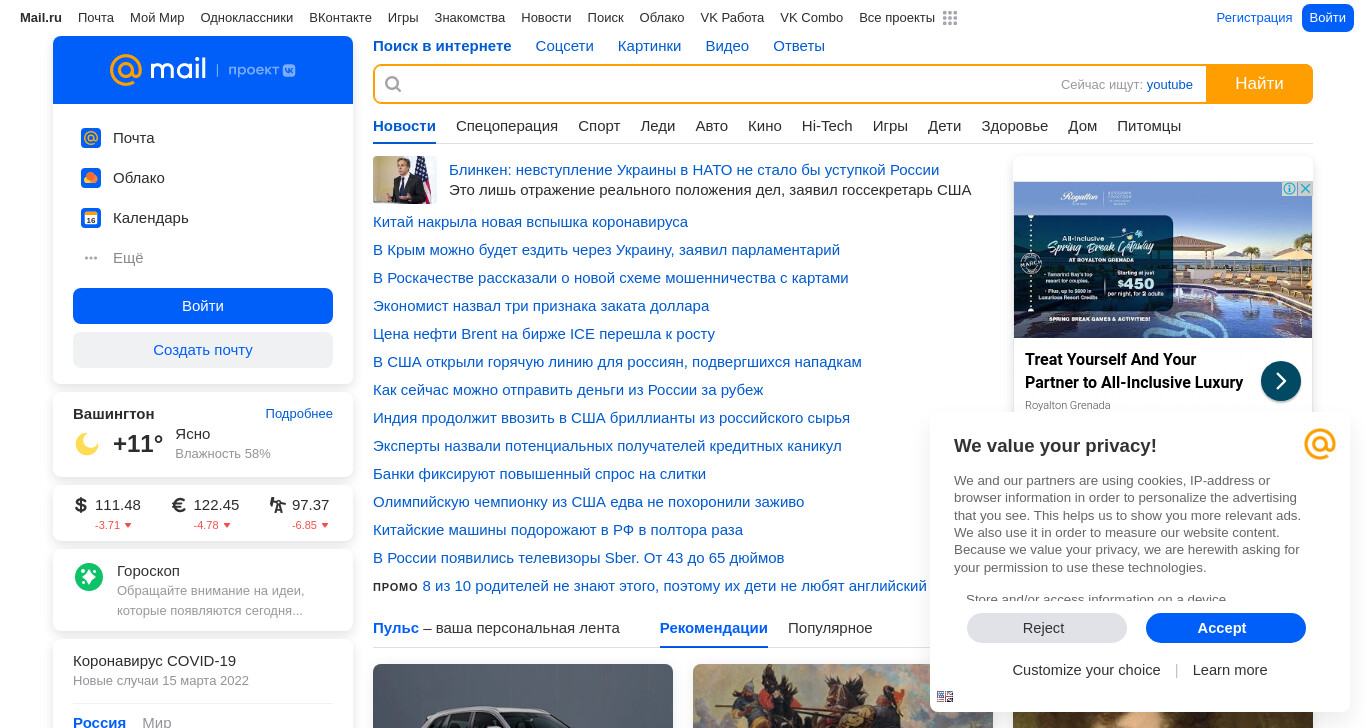Select the Кино news tab

point(765,126)
